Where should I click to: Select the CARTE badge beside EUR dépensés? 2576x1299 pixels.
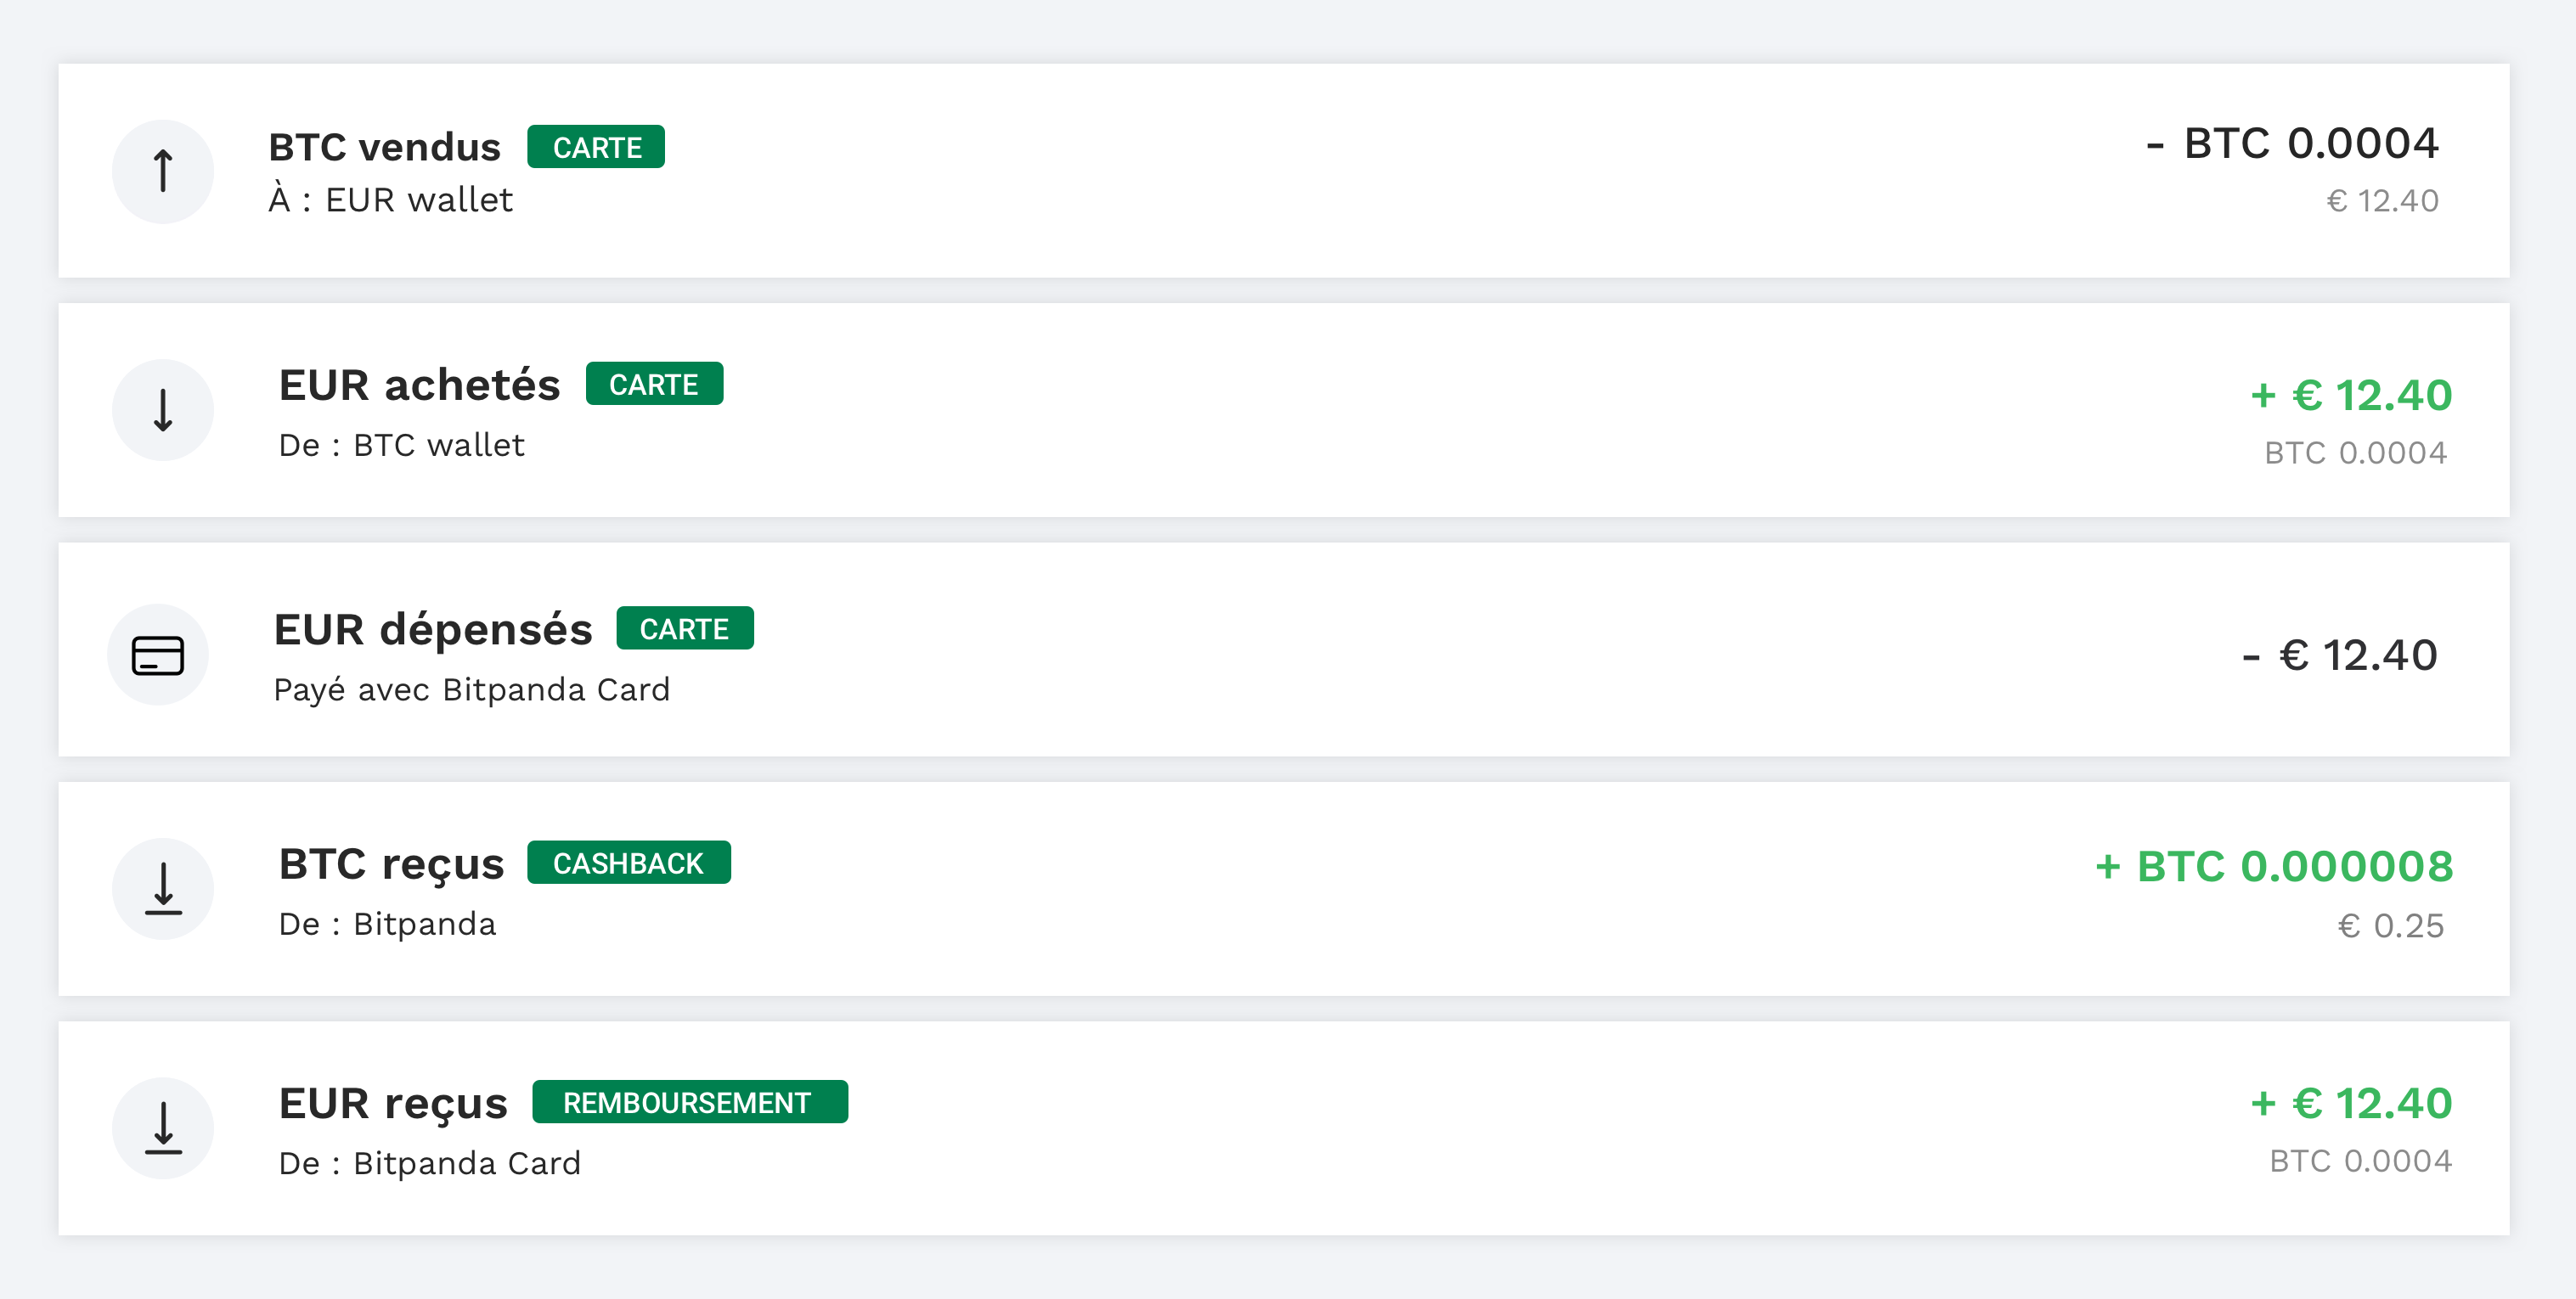pyautogui.click(x=685, y=628)
